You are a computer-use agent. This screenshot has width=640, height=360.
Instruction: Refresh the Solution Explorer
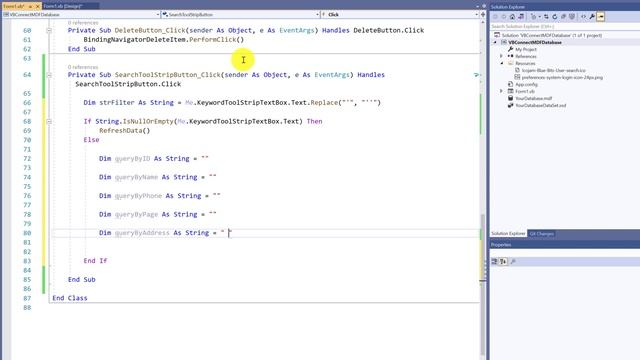[x=555, y=17]
